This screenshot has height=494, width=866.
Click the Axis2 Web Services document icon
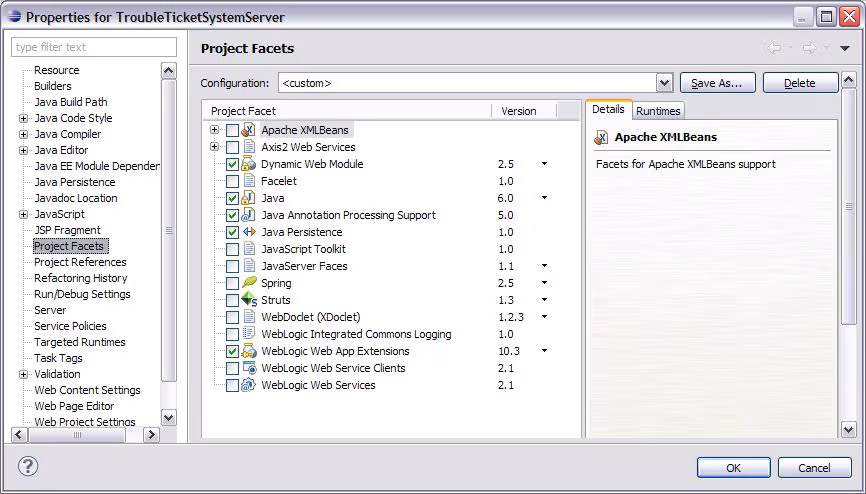click(249, 147)
